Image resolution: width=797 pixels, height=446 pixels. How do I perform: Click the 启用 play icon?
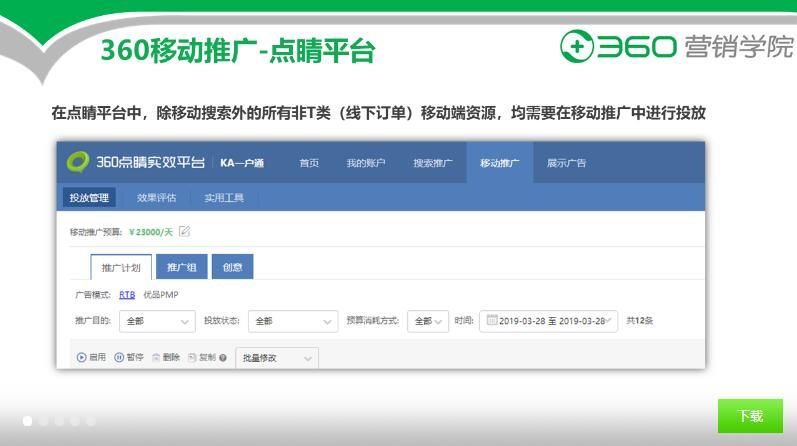81,358
